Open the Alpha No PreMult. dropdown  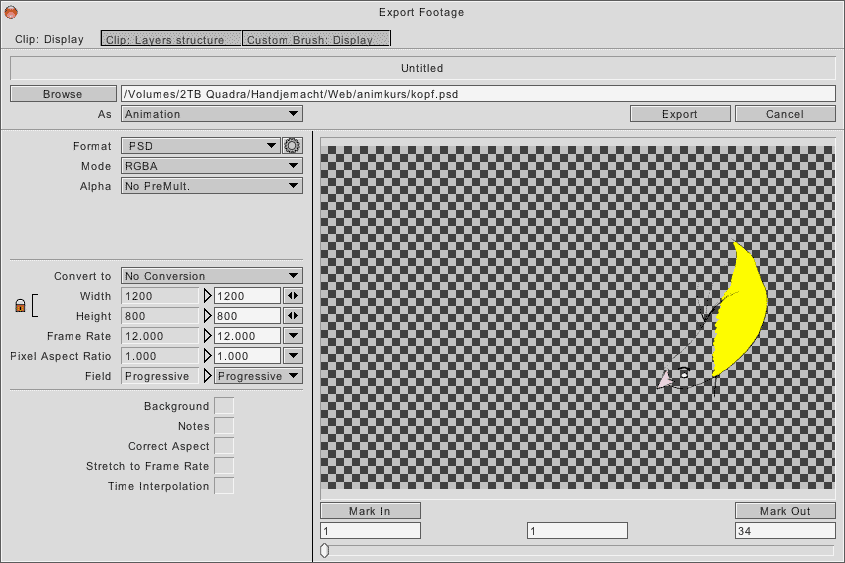point(212,186)
